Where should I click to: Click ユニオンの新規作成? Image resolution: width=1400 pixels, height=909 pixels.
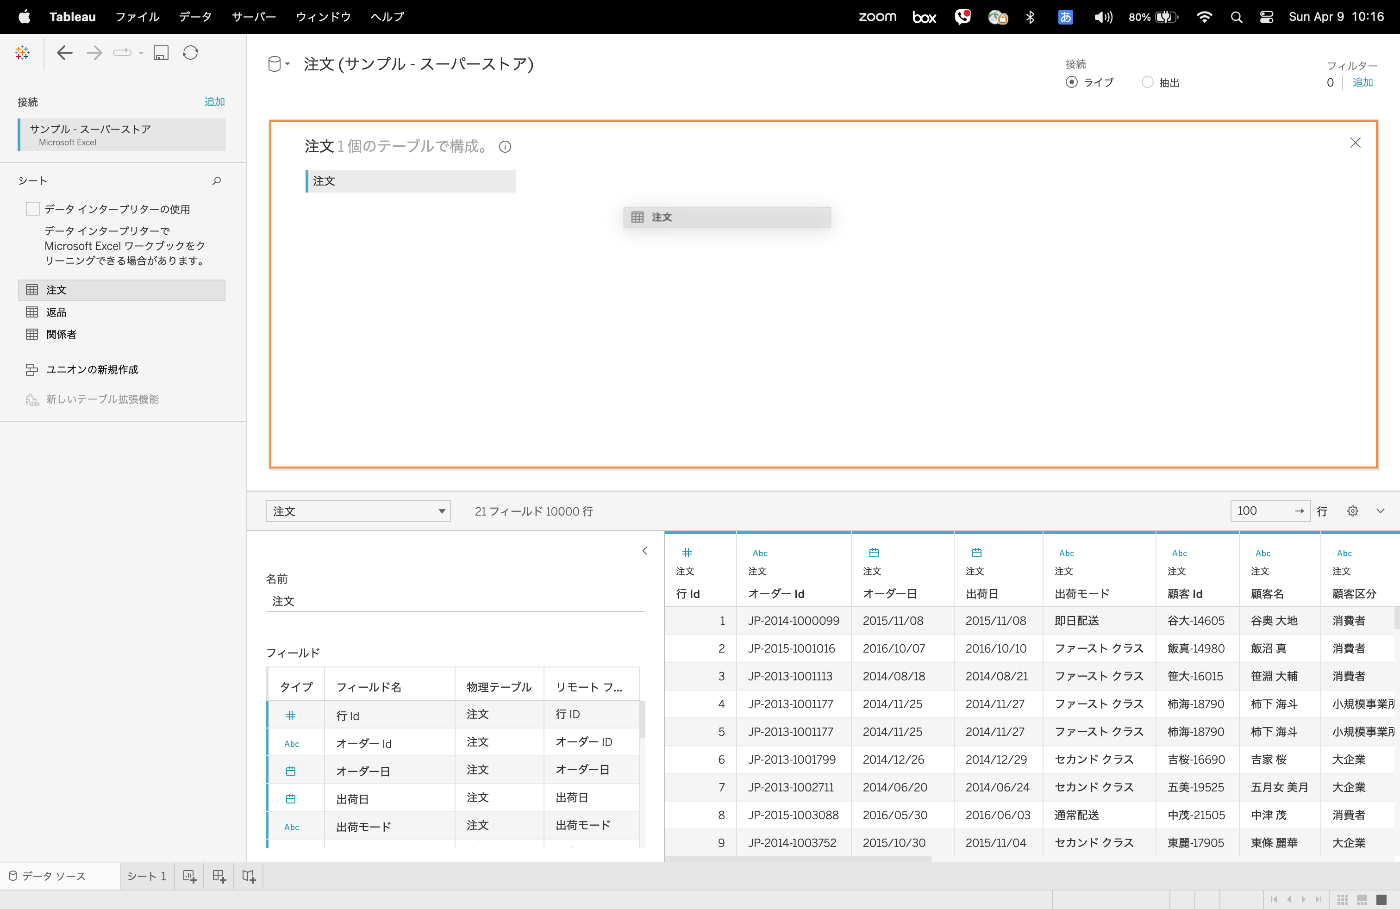[92, 370]
